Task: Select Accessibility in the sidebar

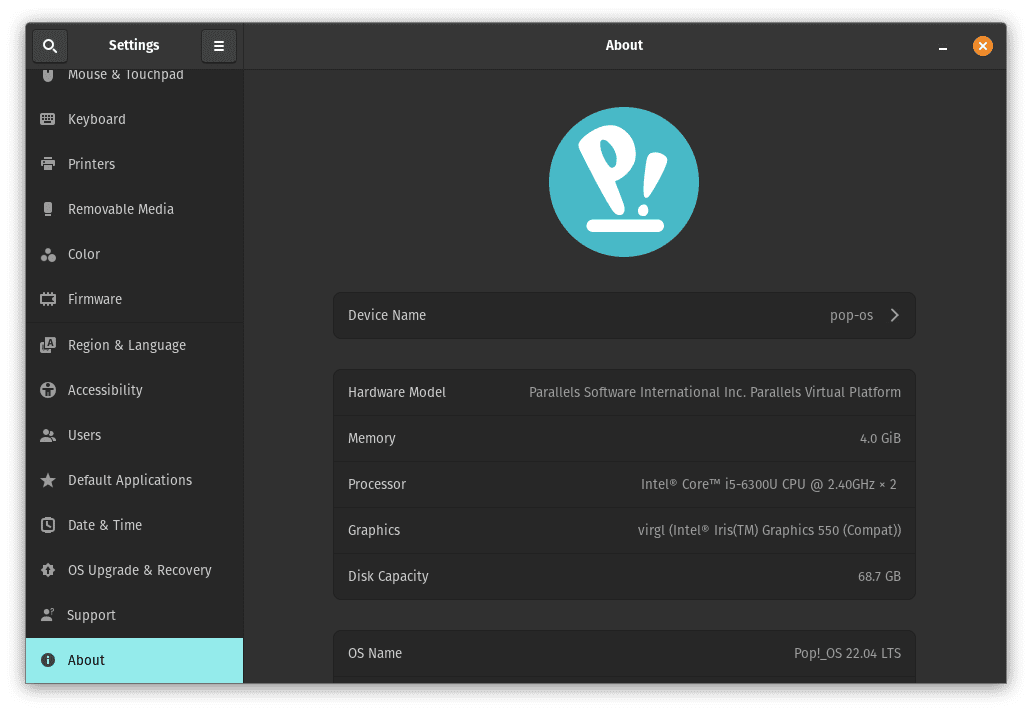Action: pos(134,390)
